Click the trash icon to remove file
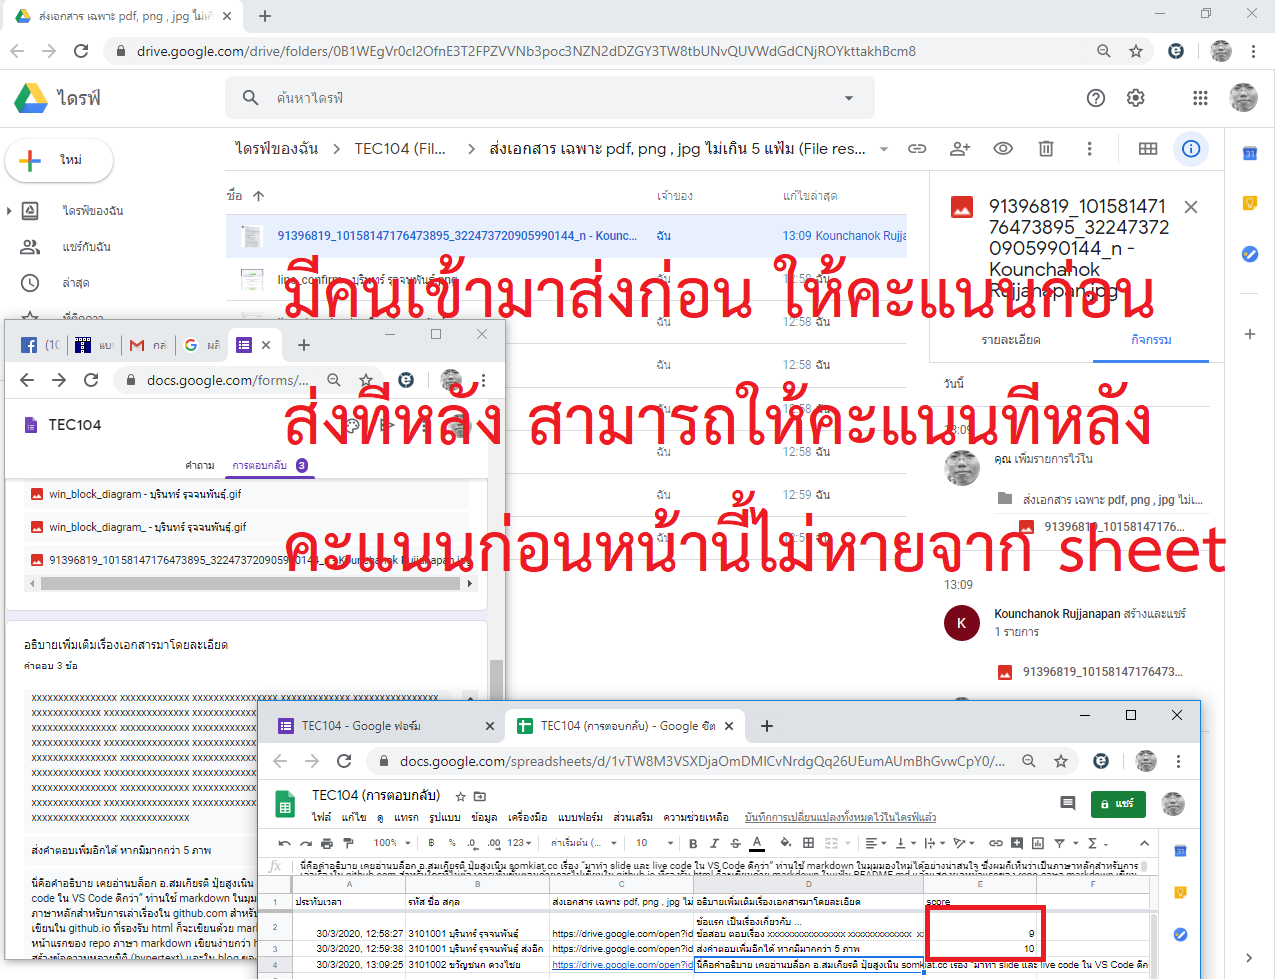The width and height of the screenshot is (1275, 979). pyautogui.click(x=1046, y=149)
